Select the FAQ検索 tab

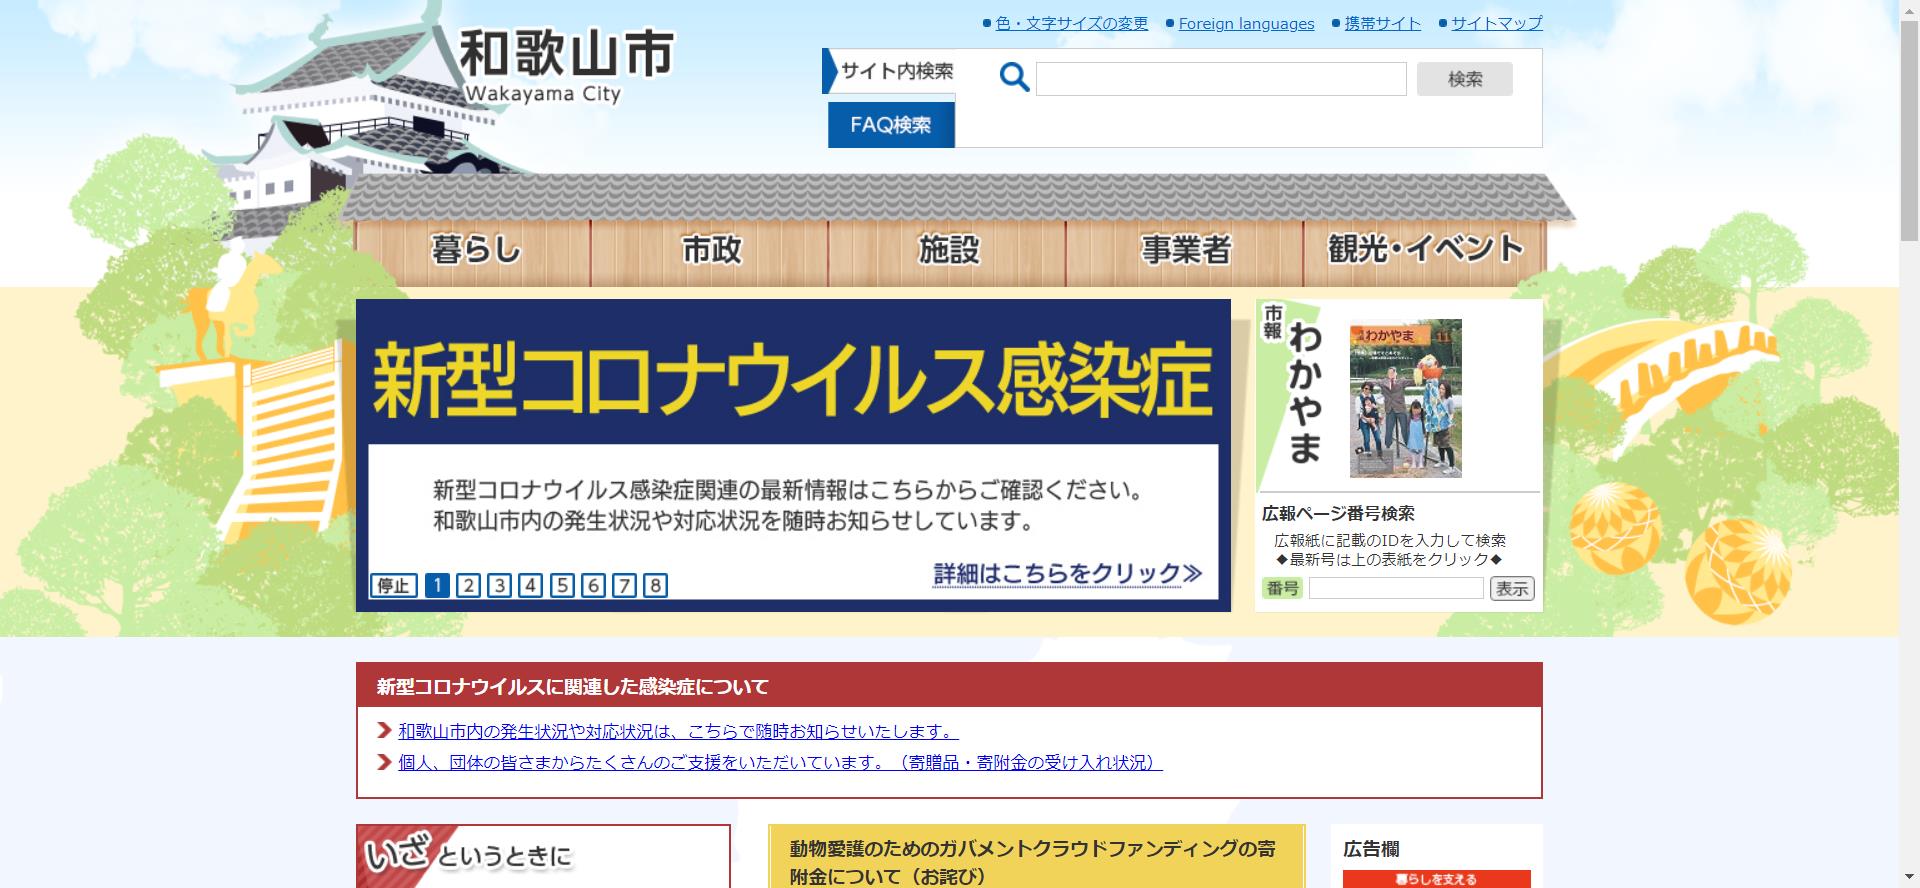coord(890,125)
